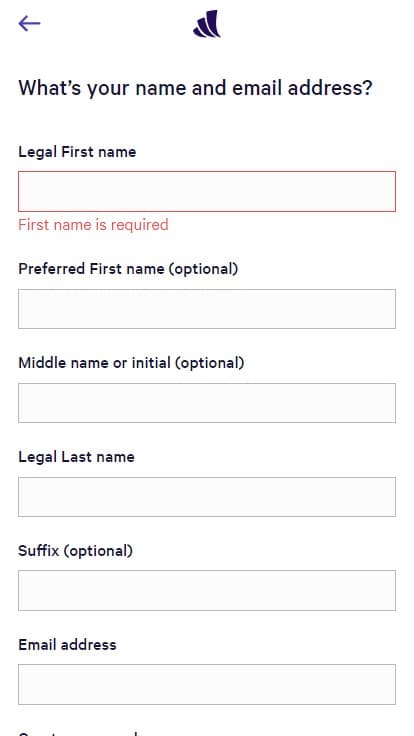Click into the Preferred First name box
The image size is (414, 736).
(x=207, y=309)
